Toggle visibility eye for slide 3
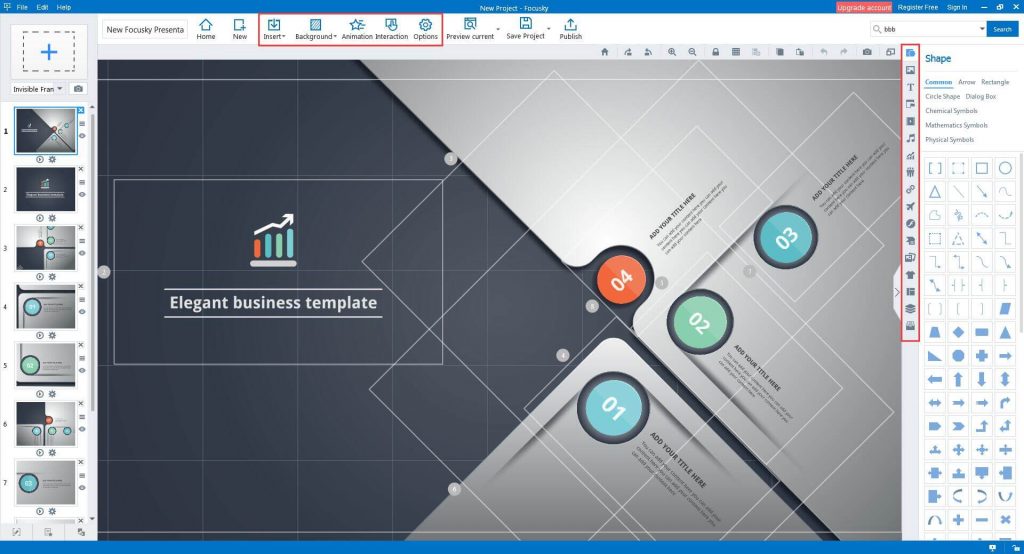The image size is (1024, 554). tap(82, 253)
